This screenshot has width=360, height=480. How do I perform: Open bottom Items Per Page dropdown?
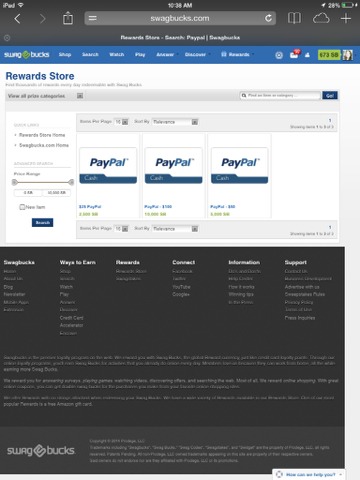point(121,229)
